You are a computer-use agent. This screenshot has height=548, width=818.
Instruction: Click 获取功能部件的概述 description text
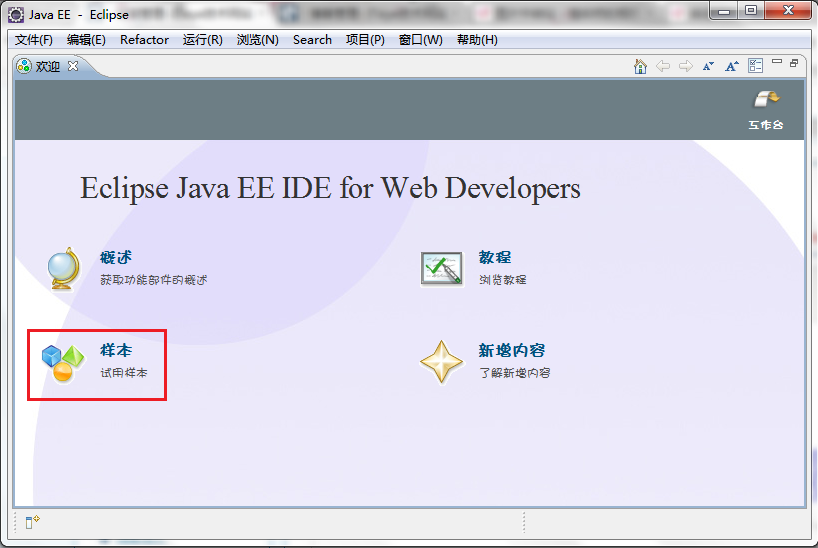coord(153,280)
